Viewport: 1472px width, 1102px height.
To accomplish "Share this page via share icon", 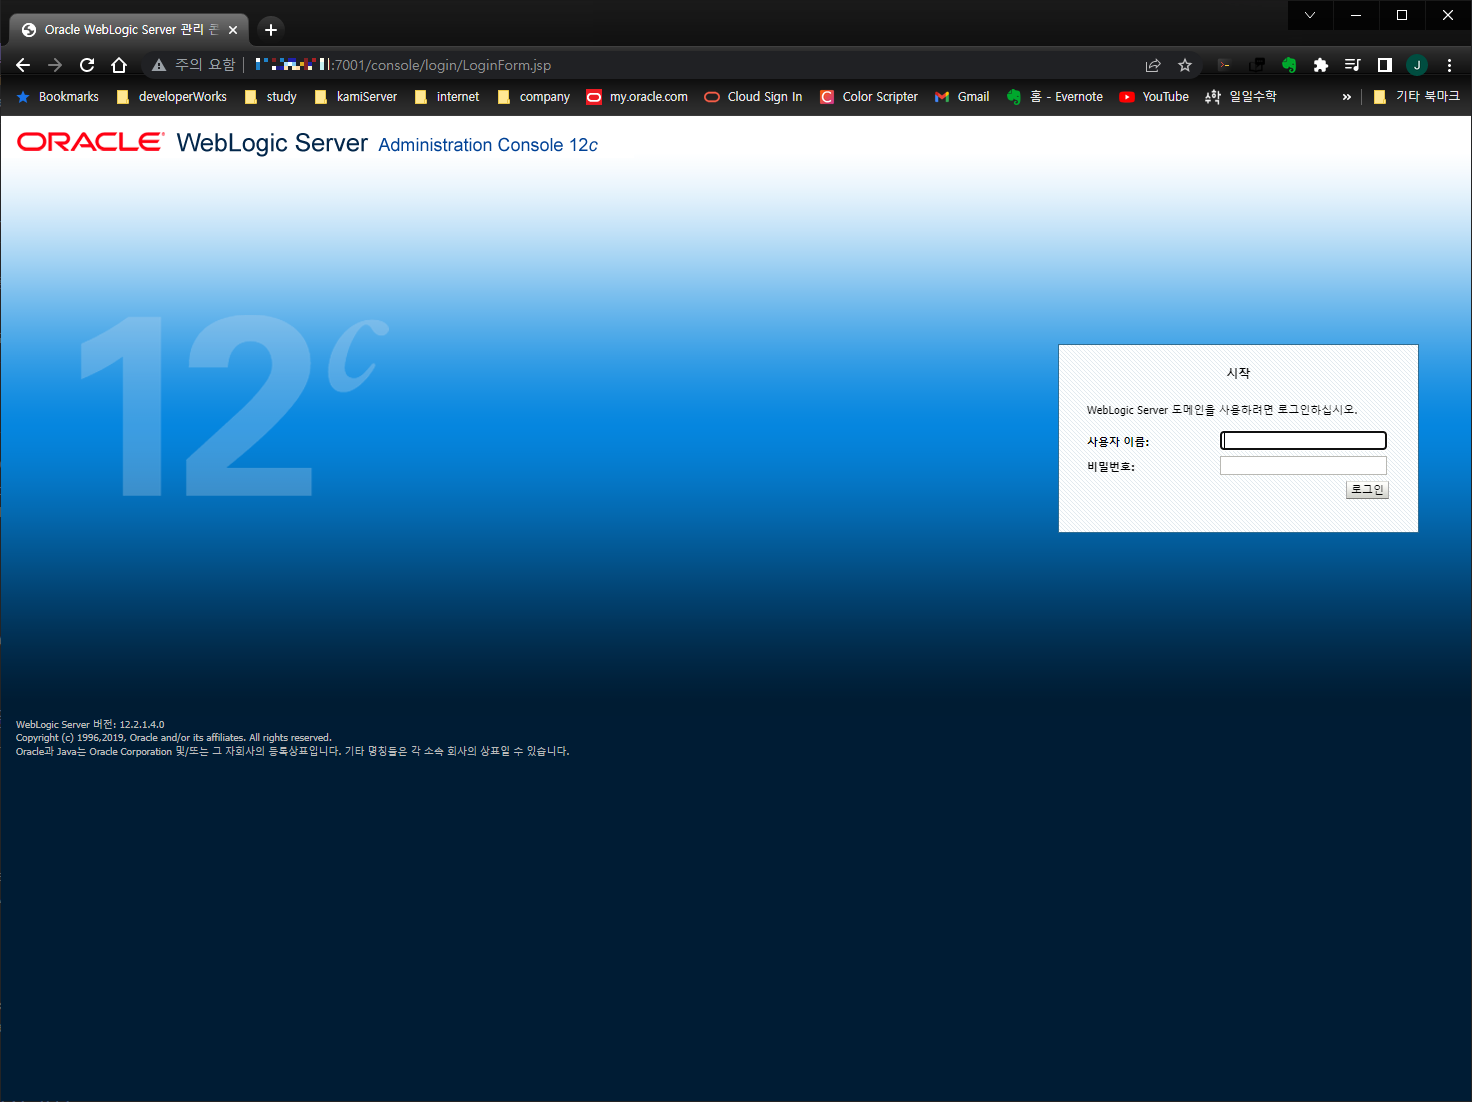I will (1153, 65).
